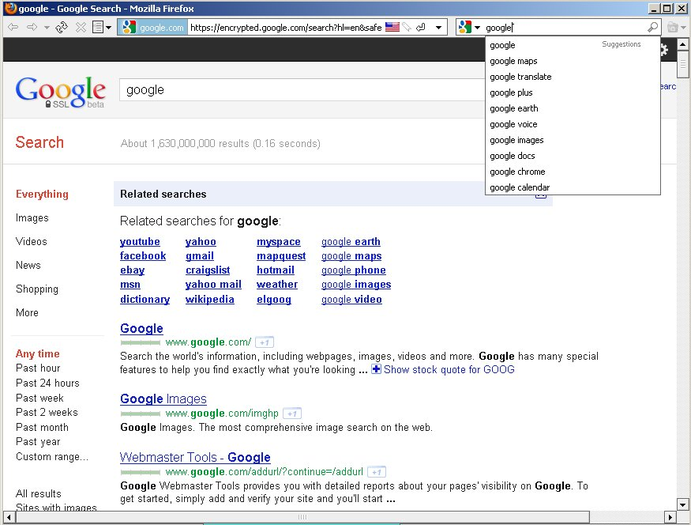
Task: Click the browser Back arrow
Action: click(x=13, y=27)
